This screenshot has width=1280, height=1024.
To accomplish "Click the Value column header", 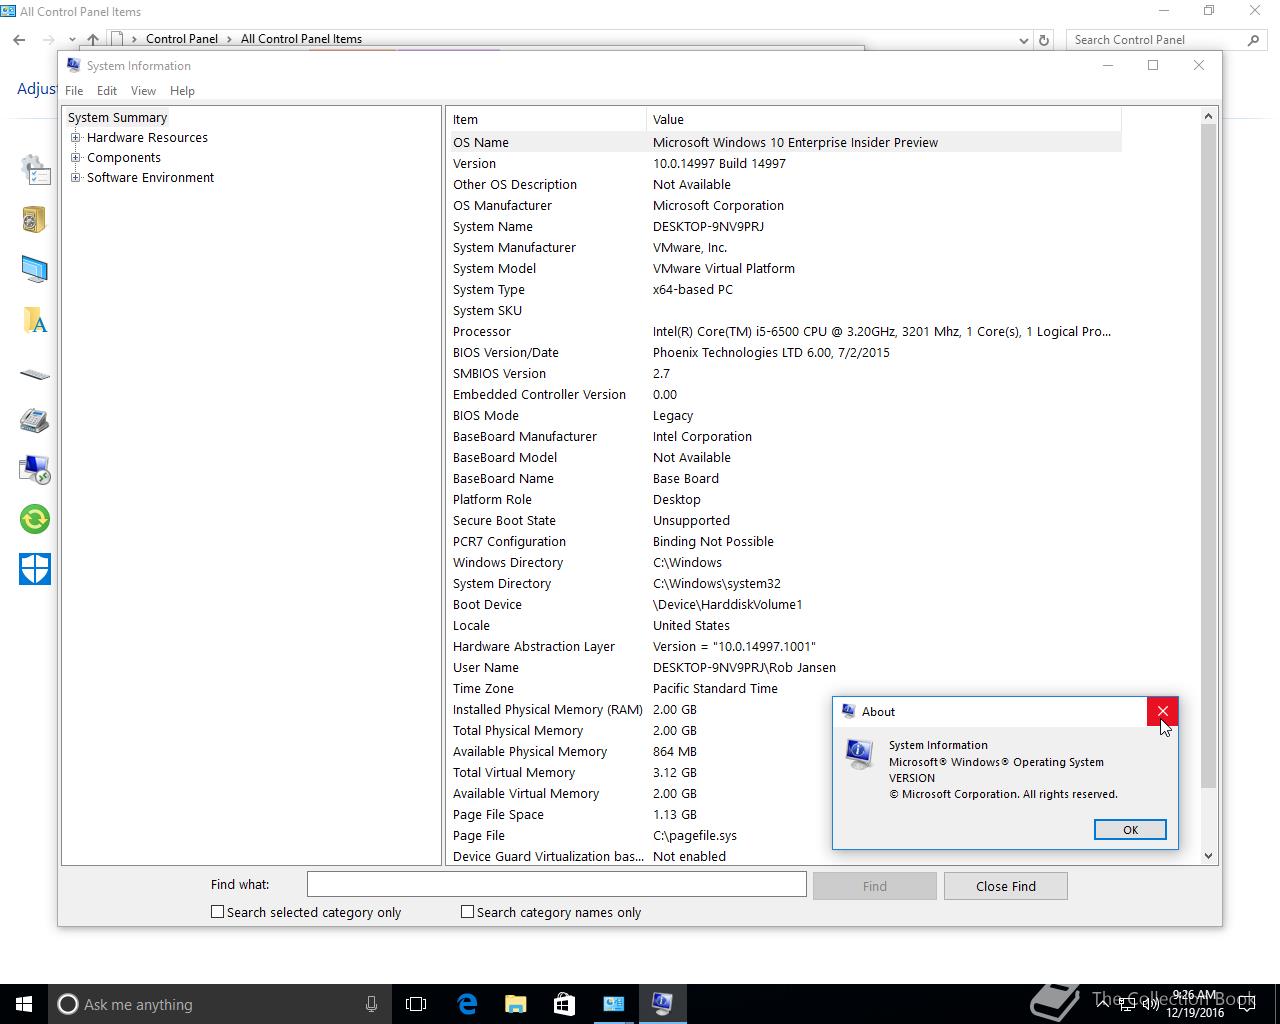I will (884, 119).
